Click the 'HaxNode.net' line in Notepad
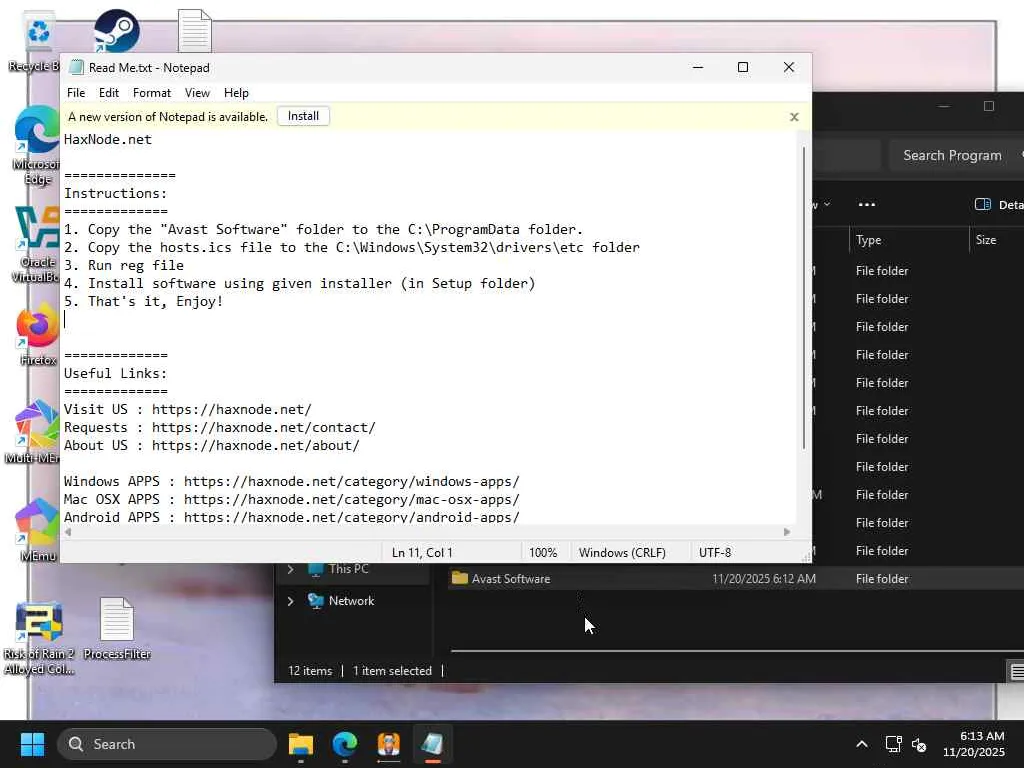The height and width of the screenshot is (768, 1024). [108, 139]
